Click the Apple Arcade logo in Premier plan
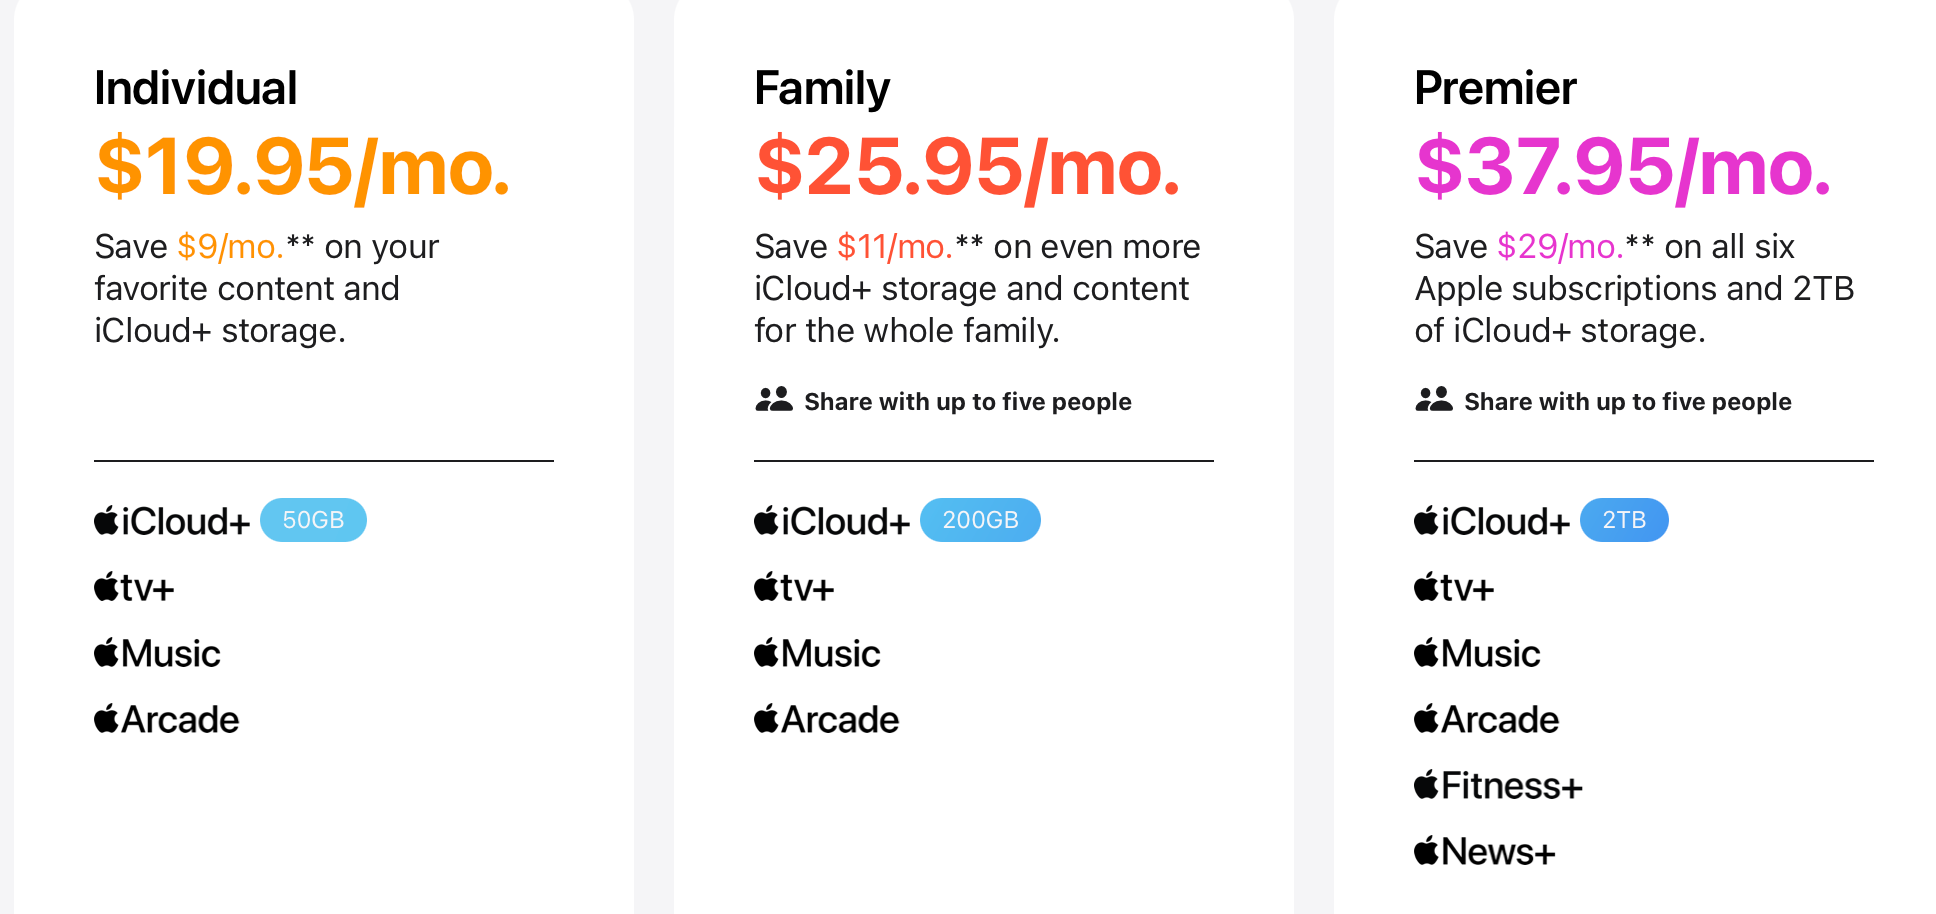Image resolution: width=1936 pixels, height=914 pixels. pyautogui.click(x=1486, y=719)
